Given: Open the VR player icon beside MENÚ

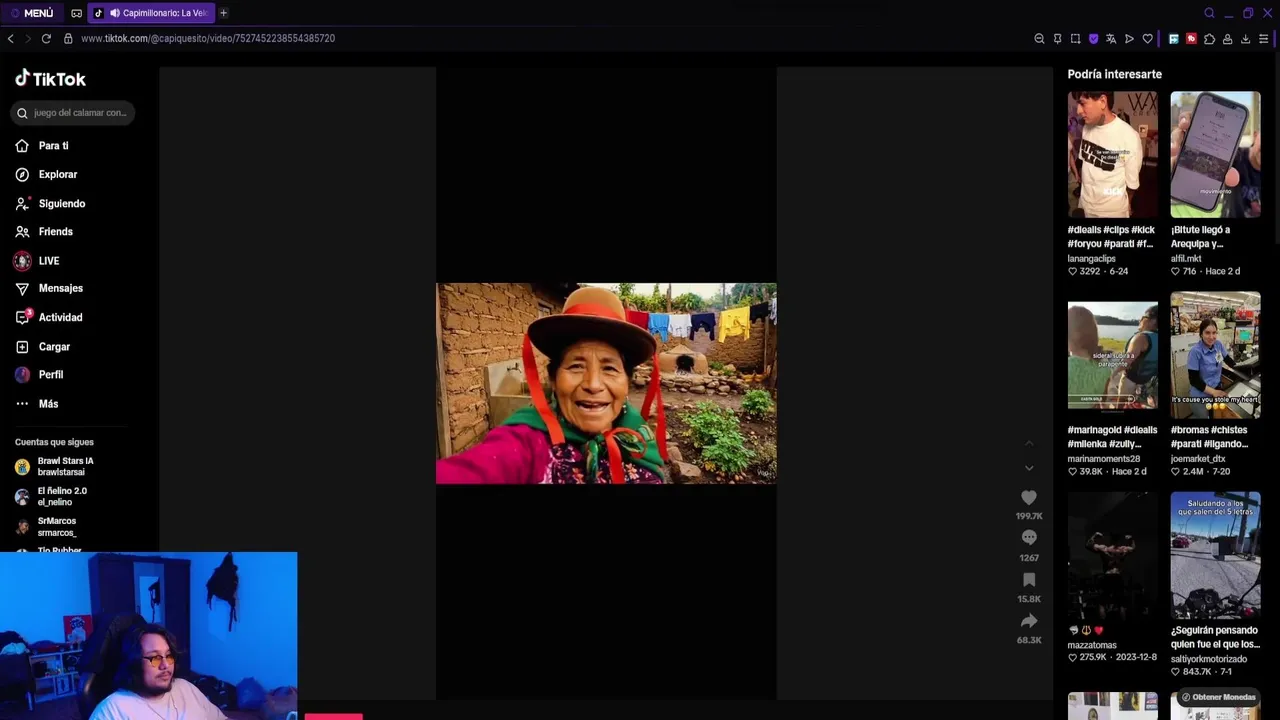Looking at the screenshot, I should [77, 13].
